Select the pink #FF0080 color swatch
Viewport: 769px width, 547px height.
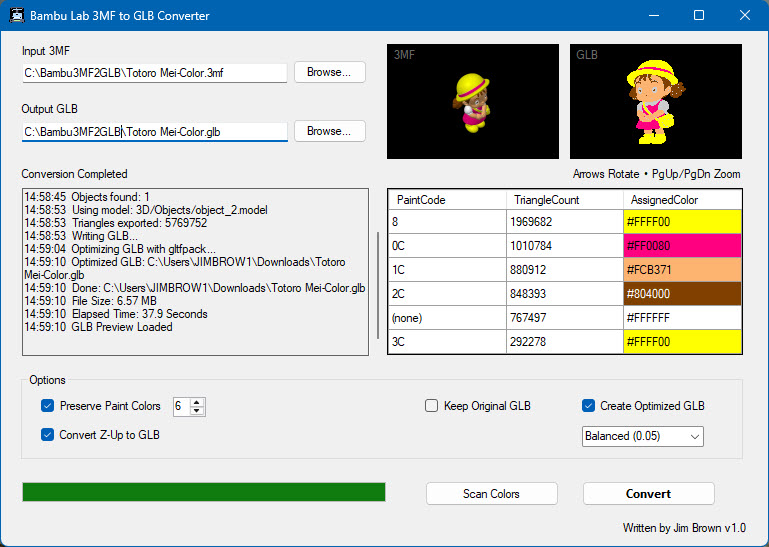point(682,246)
